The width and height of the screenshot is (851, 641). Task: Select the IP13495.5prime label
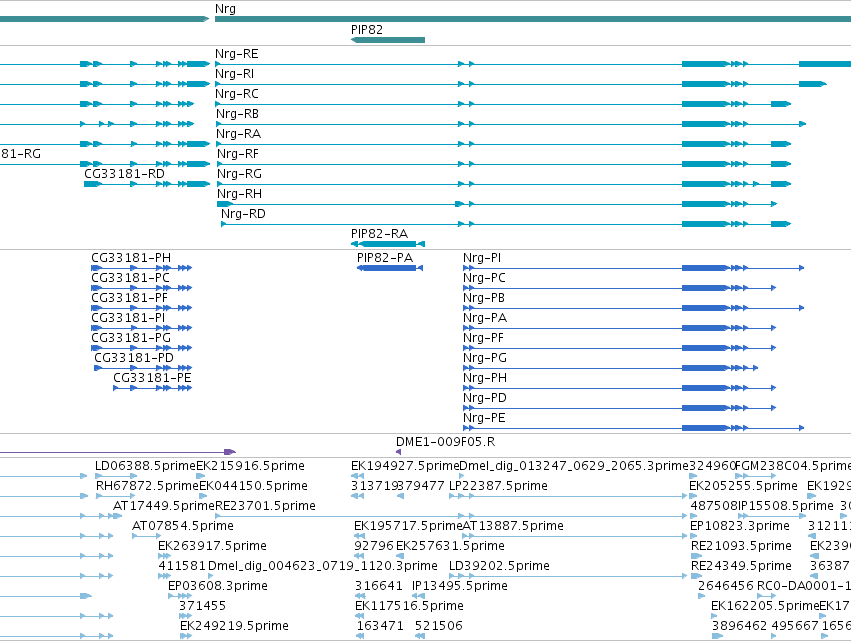point(460,587)
